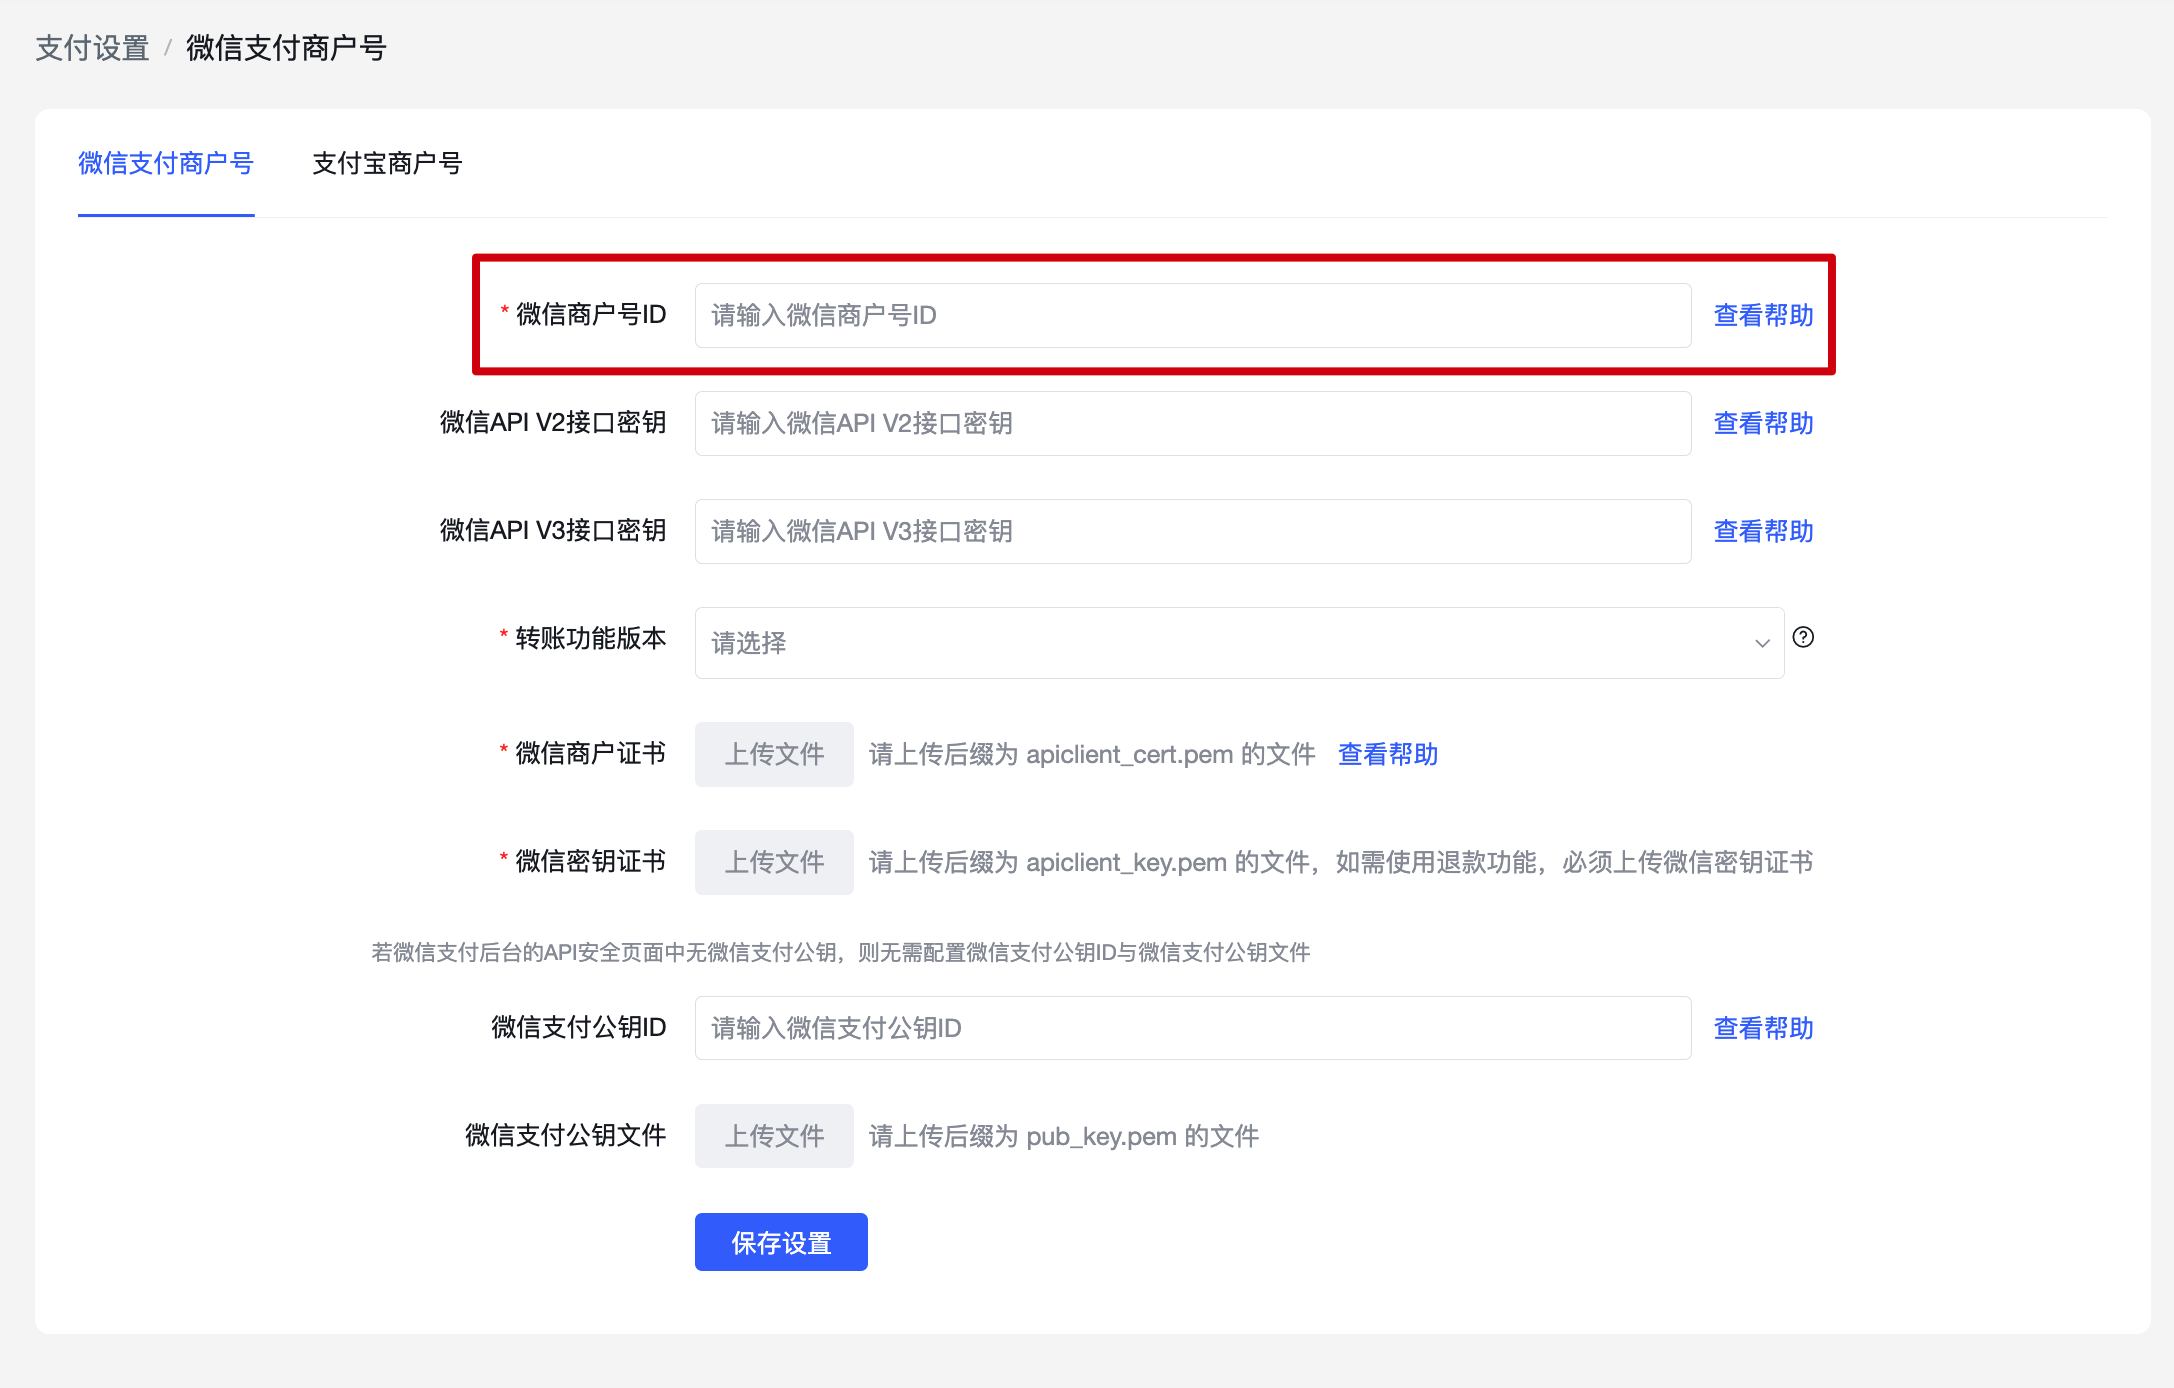This screenshot has height=1388, width=2174.
Task: Focus the 微信API V3接口密钥 input field
Action: (x=1193, y=531)
